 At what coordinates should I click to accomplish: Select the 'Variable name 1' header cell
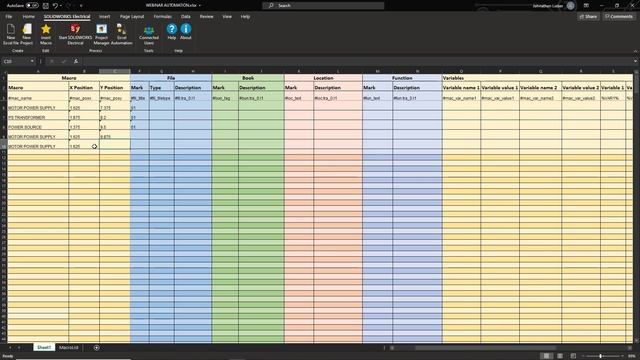pos(461,87)
